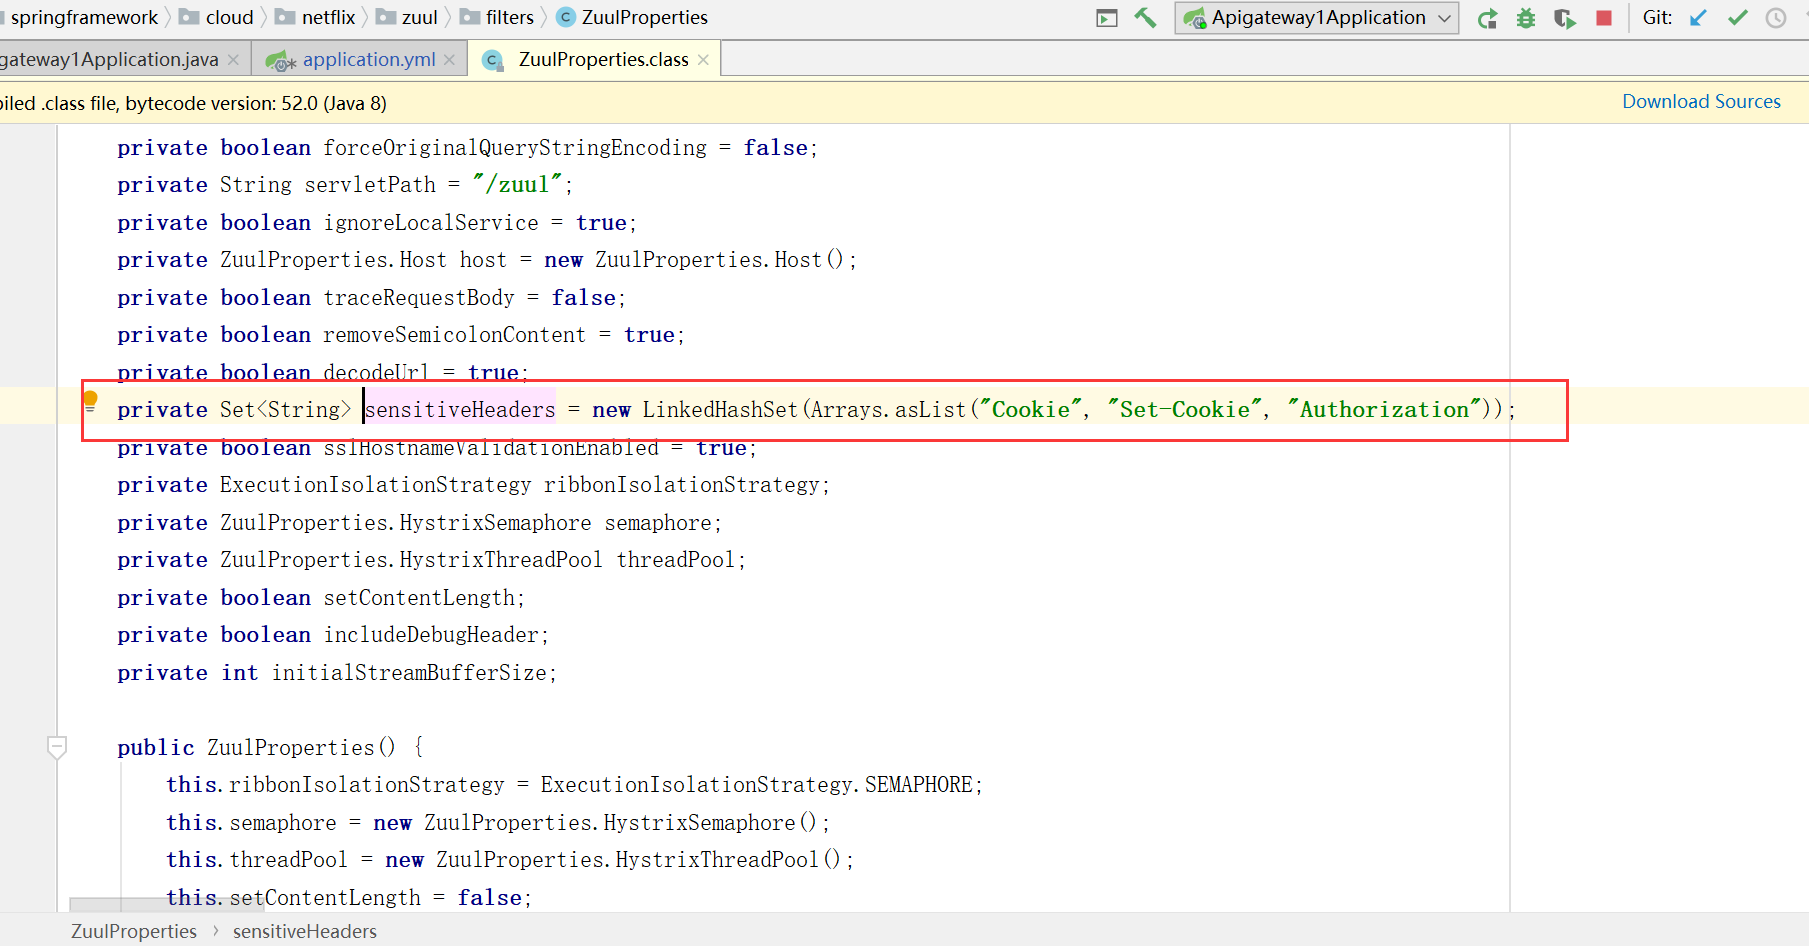Click the includeDebugHeader field

point(431,635)
